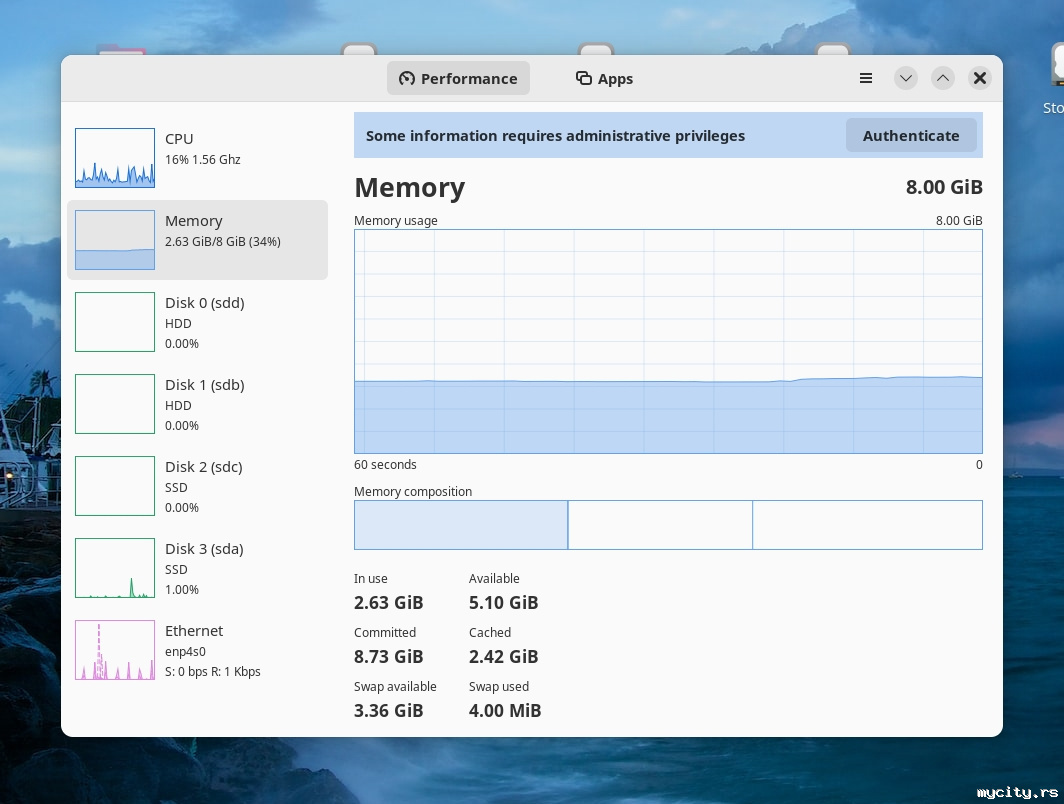This screenshot has width=1064, height=804.
Task: Click the Memory usage graph area
Action: pos(668,341)
